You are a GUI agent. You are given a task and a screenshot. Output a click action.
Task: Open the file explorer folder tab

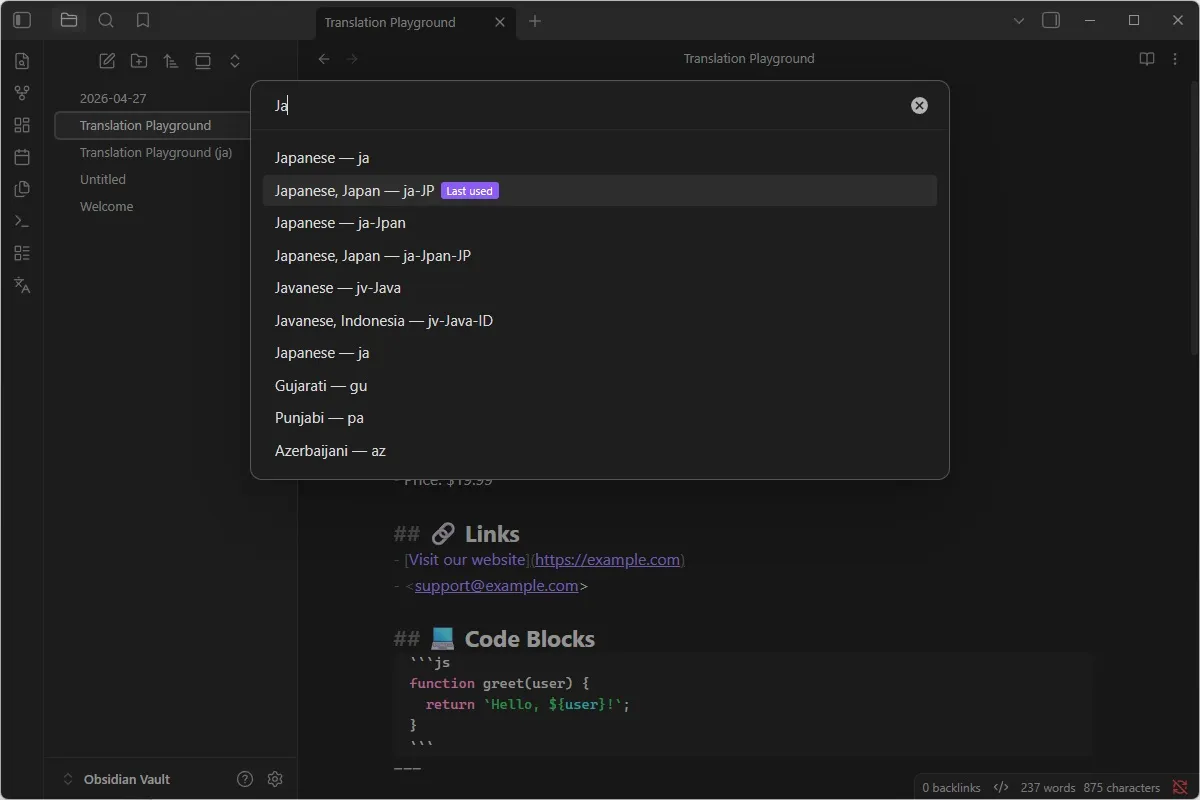coord(69,20)
